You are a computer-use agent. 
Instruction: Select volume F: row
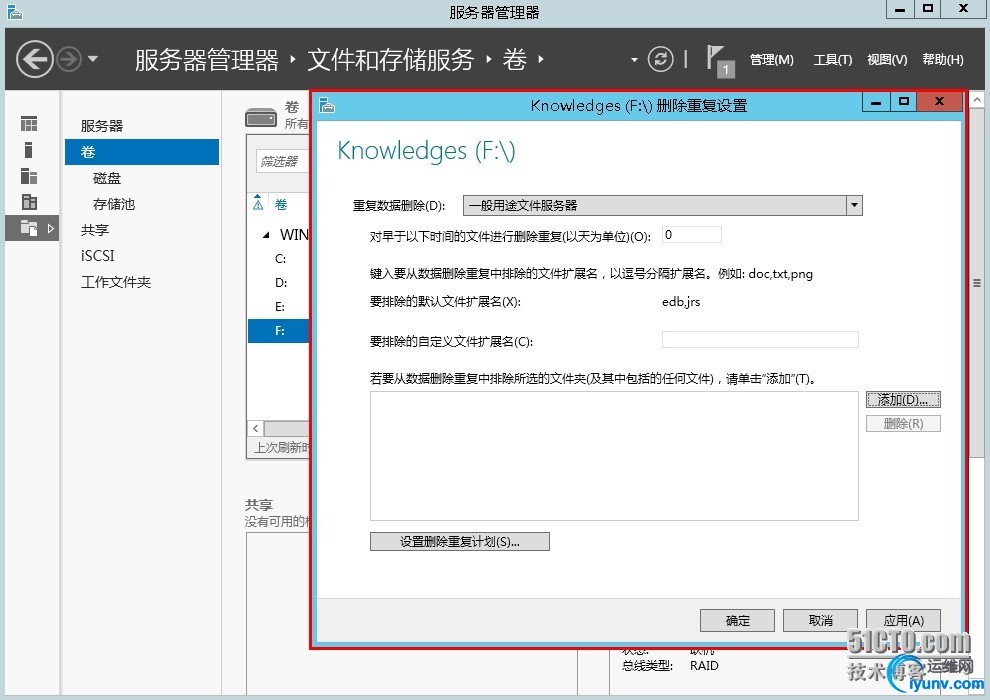(279, 331)
